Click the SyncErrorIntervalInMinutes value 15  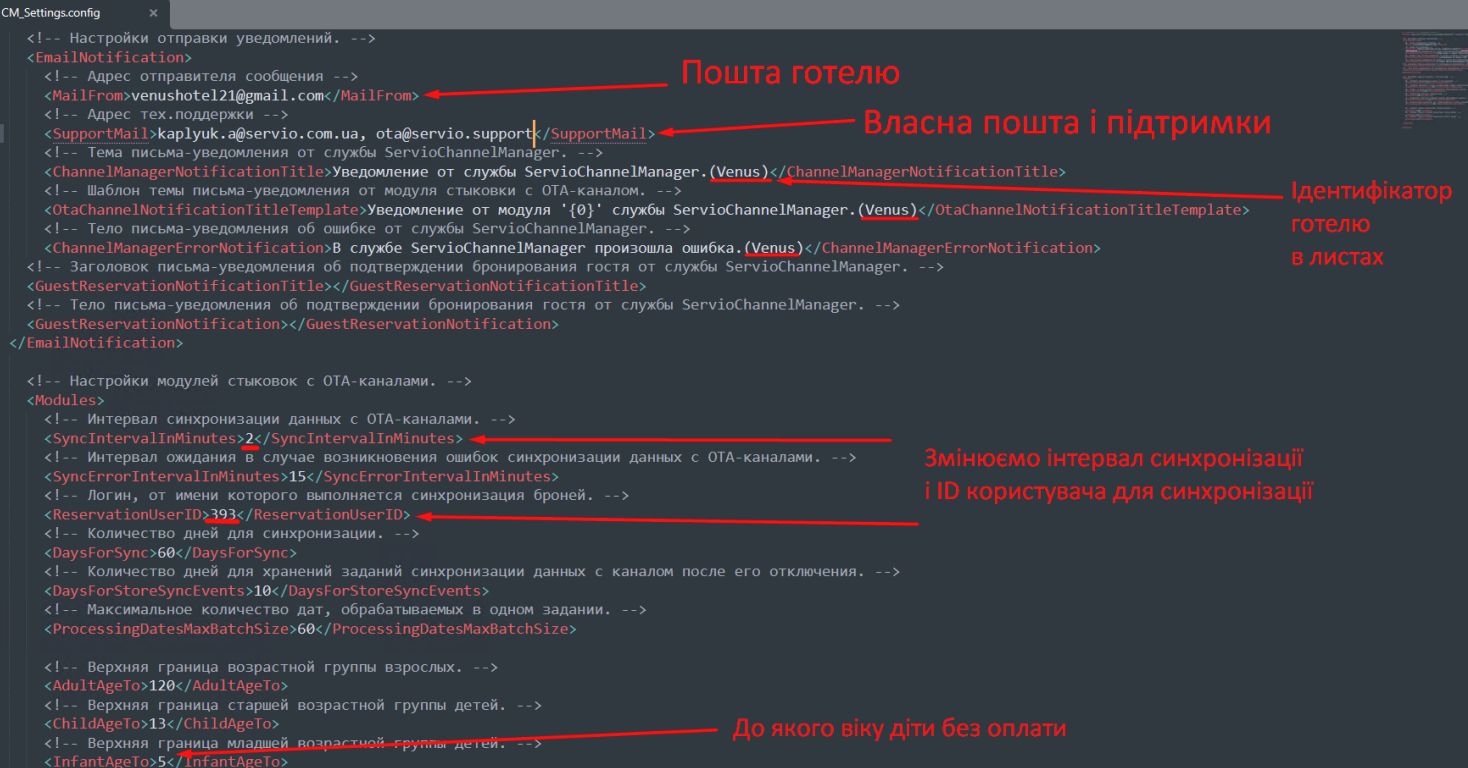pos(296,477)
